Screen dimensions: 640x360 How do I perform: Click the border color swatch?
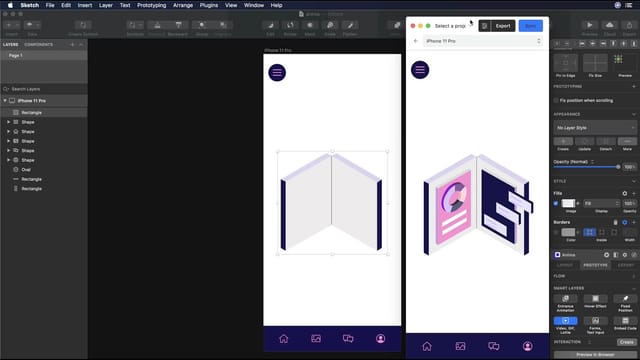coord(568,233)
